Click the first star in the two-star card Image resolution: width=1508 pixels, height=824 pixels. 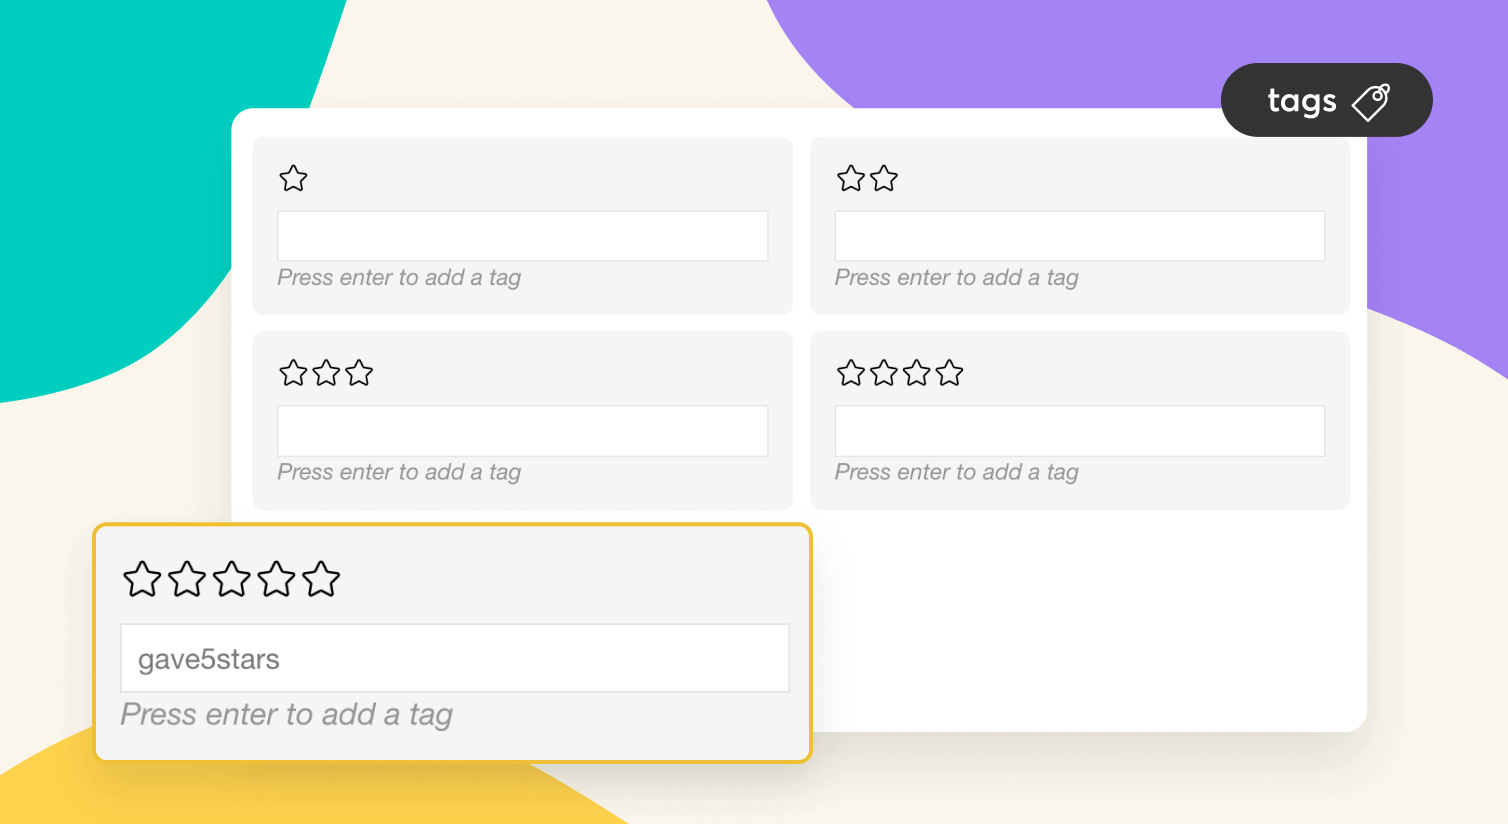click(x=851, y=179)
